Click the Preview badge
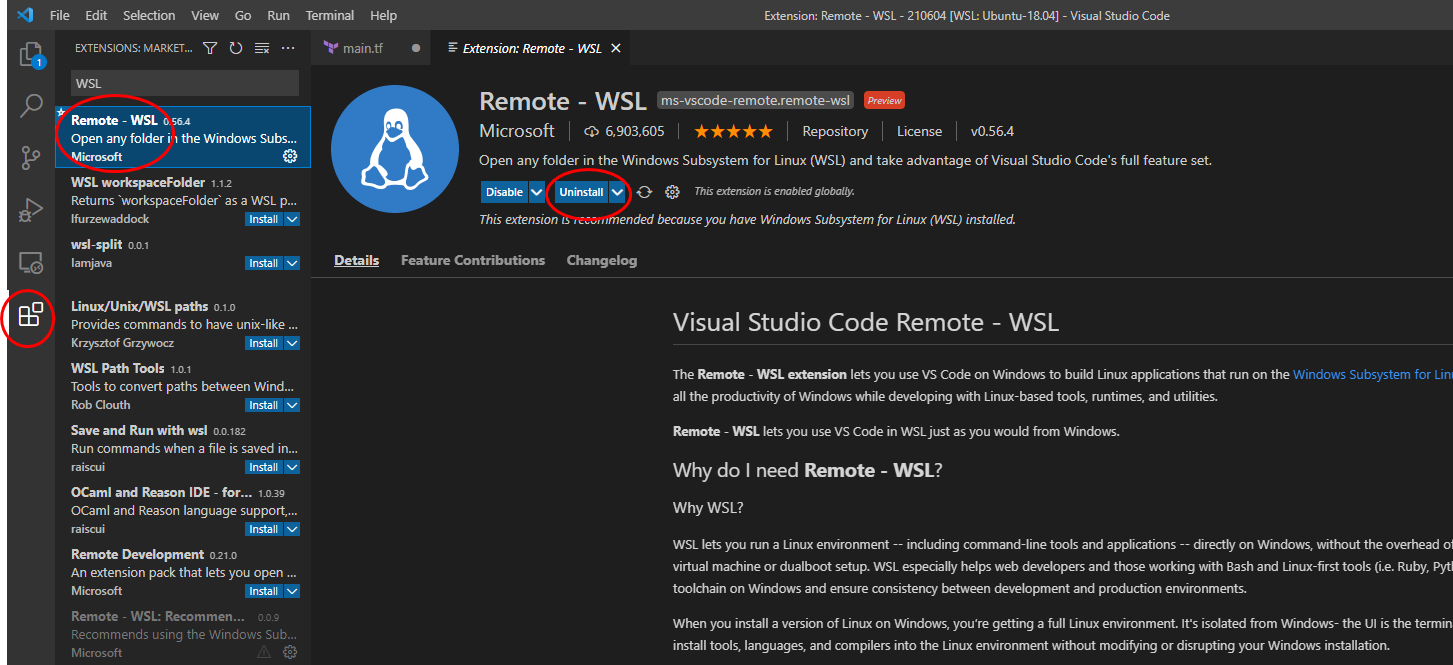Viewport: 1453px width, 665px height. [x=884, y=100]
